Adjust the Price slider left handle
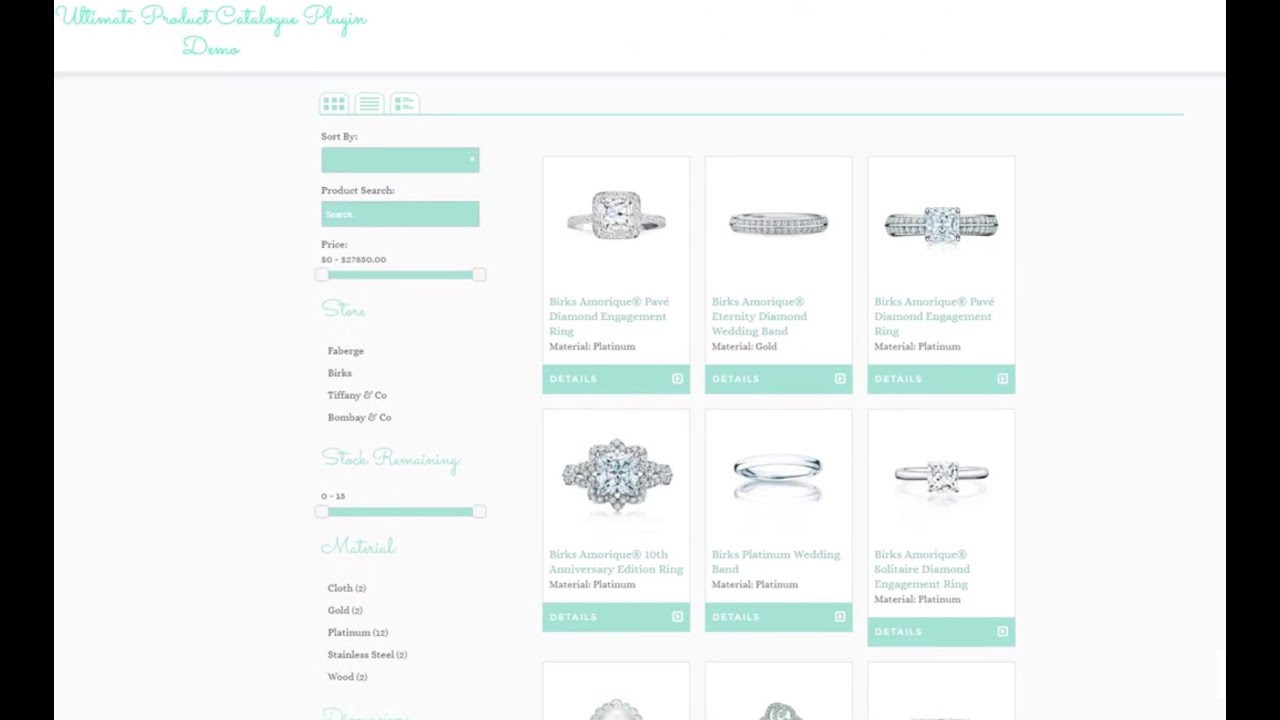1280x720 pixels. point(322,274)
